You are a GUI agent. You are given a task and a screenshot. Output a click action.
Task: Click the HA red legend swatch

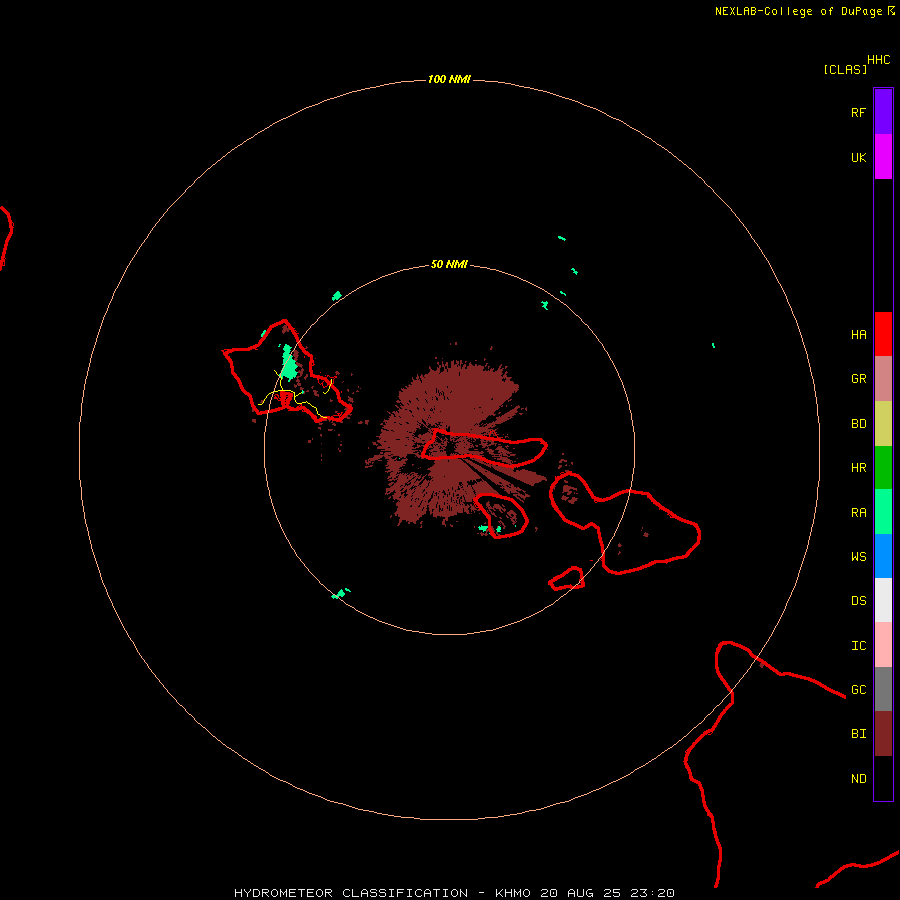click(883, 334)
